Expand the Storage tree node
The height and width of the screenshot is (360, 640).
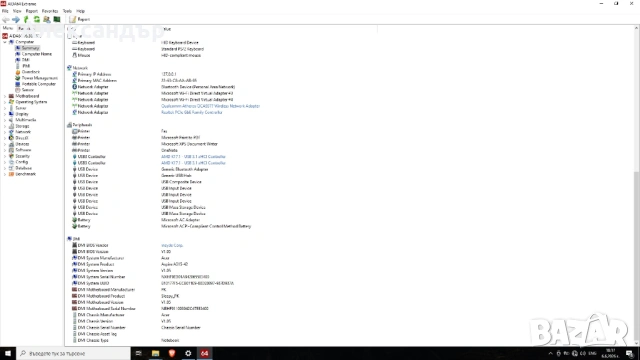pos(5,126)
